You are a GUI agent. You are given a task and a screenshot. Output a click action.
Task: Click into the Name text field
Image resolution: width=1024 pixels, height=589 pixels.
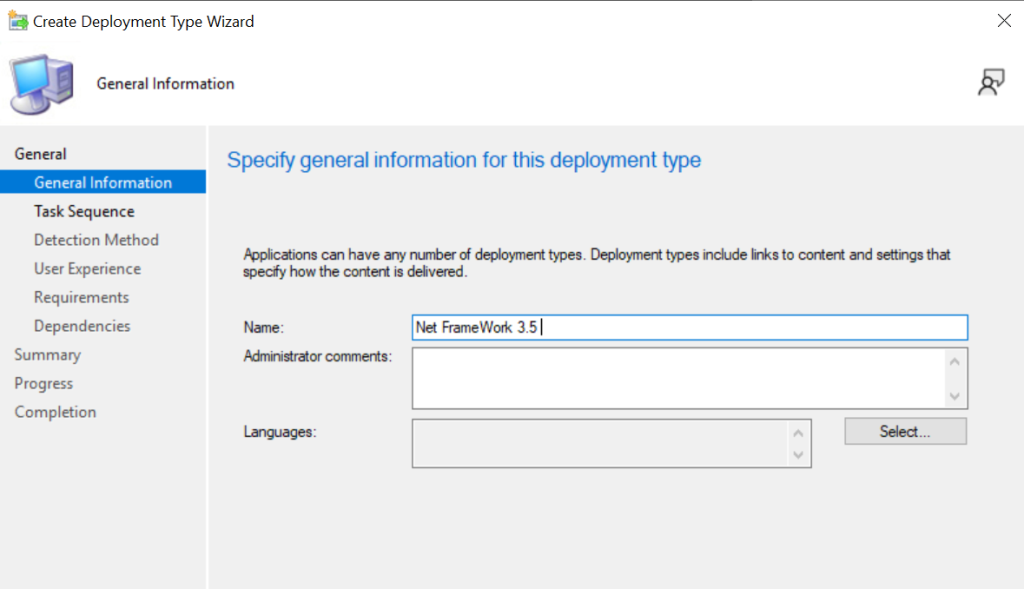point(690,327)
